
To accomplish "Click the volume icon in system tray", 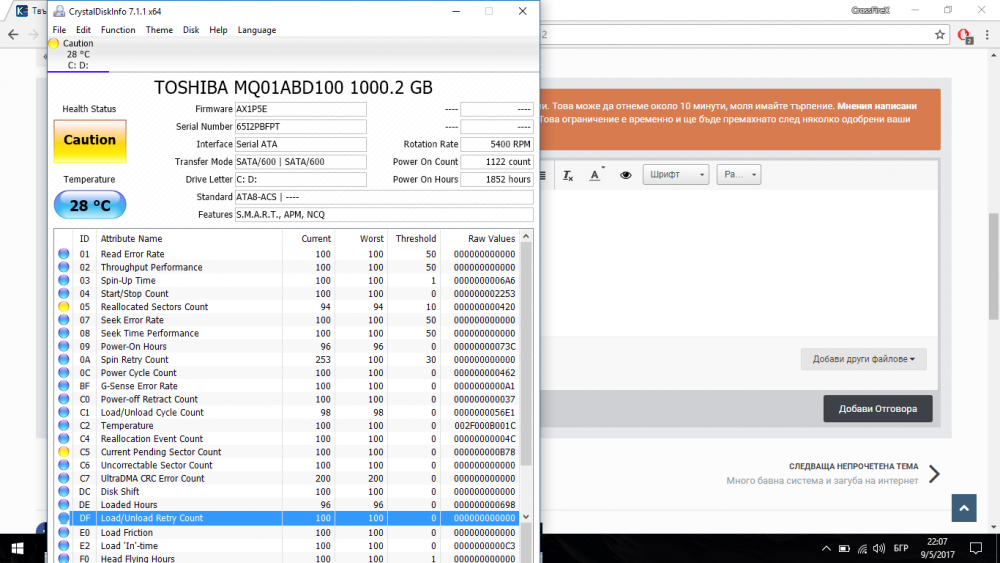I will [x=879, y=548].
